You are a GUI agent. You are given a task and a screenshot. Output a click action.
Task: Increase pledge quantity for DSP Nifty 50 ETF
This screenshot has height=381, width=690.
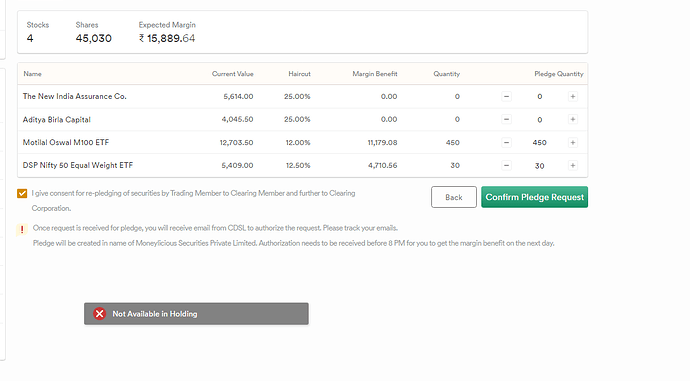[x=573, y=165]
